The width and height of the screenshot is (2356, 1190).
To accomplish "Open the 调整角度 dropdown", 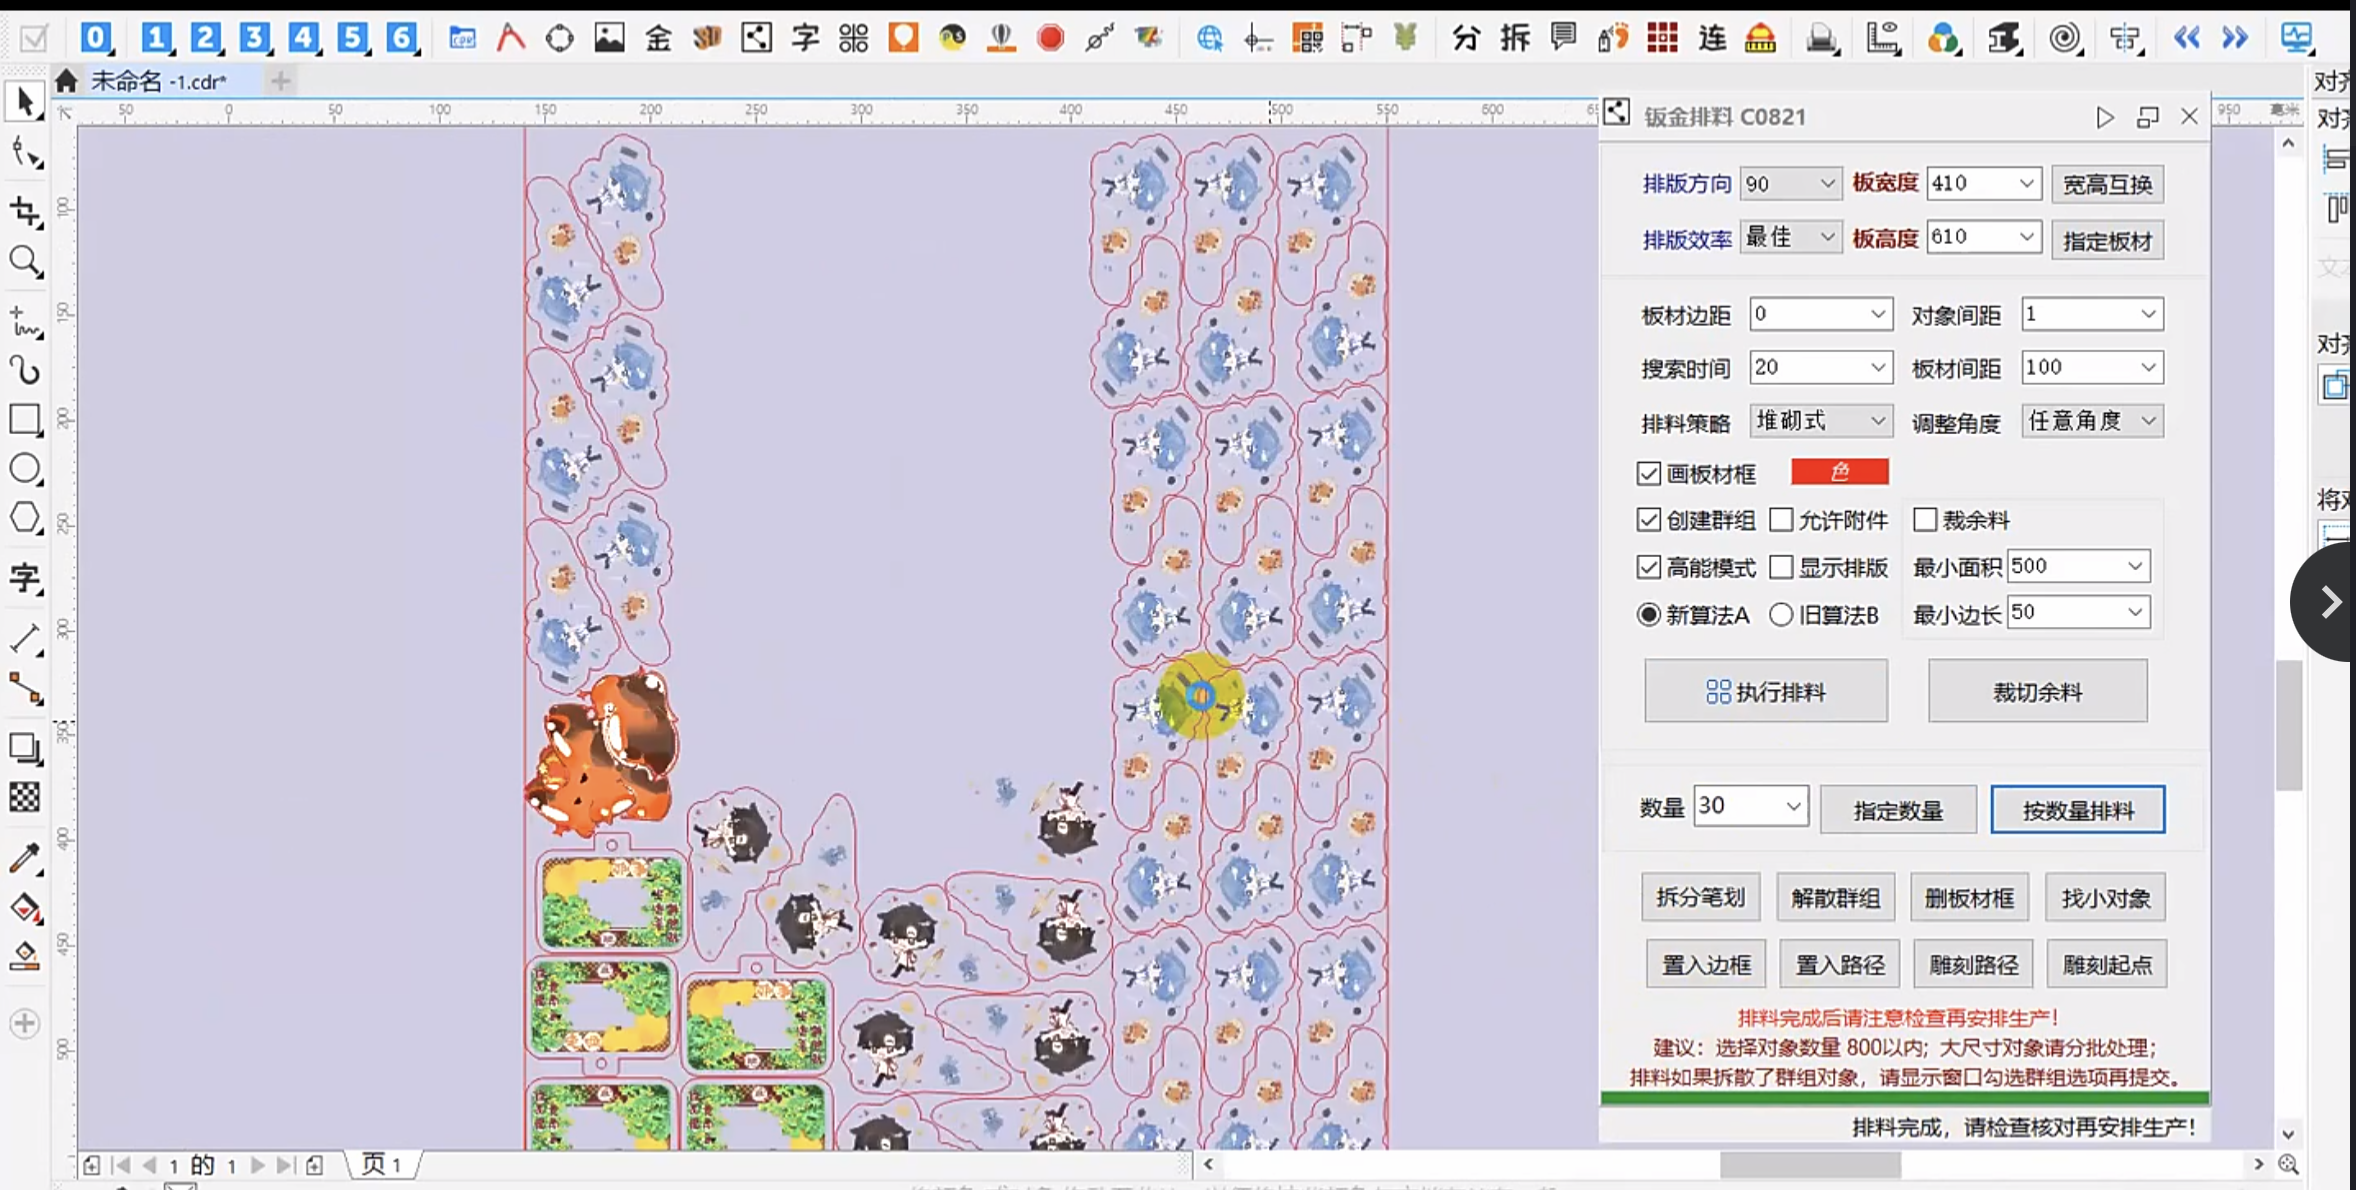I will [2148, 421].
